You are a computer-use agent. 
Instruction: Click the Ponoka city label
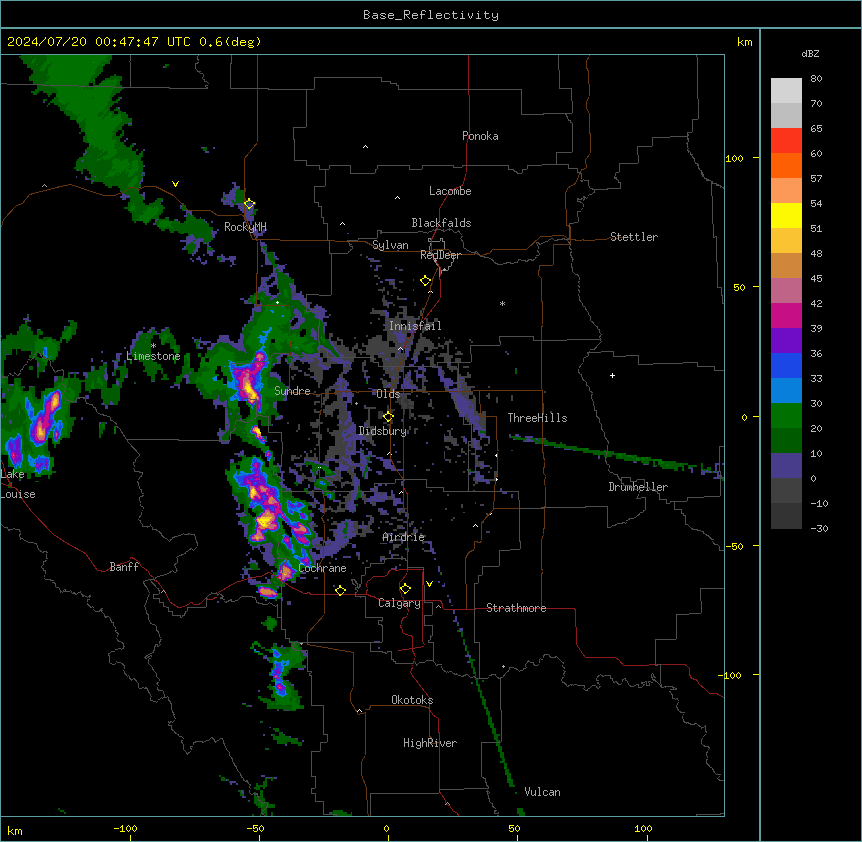click(480, 136)
